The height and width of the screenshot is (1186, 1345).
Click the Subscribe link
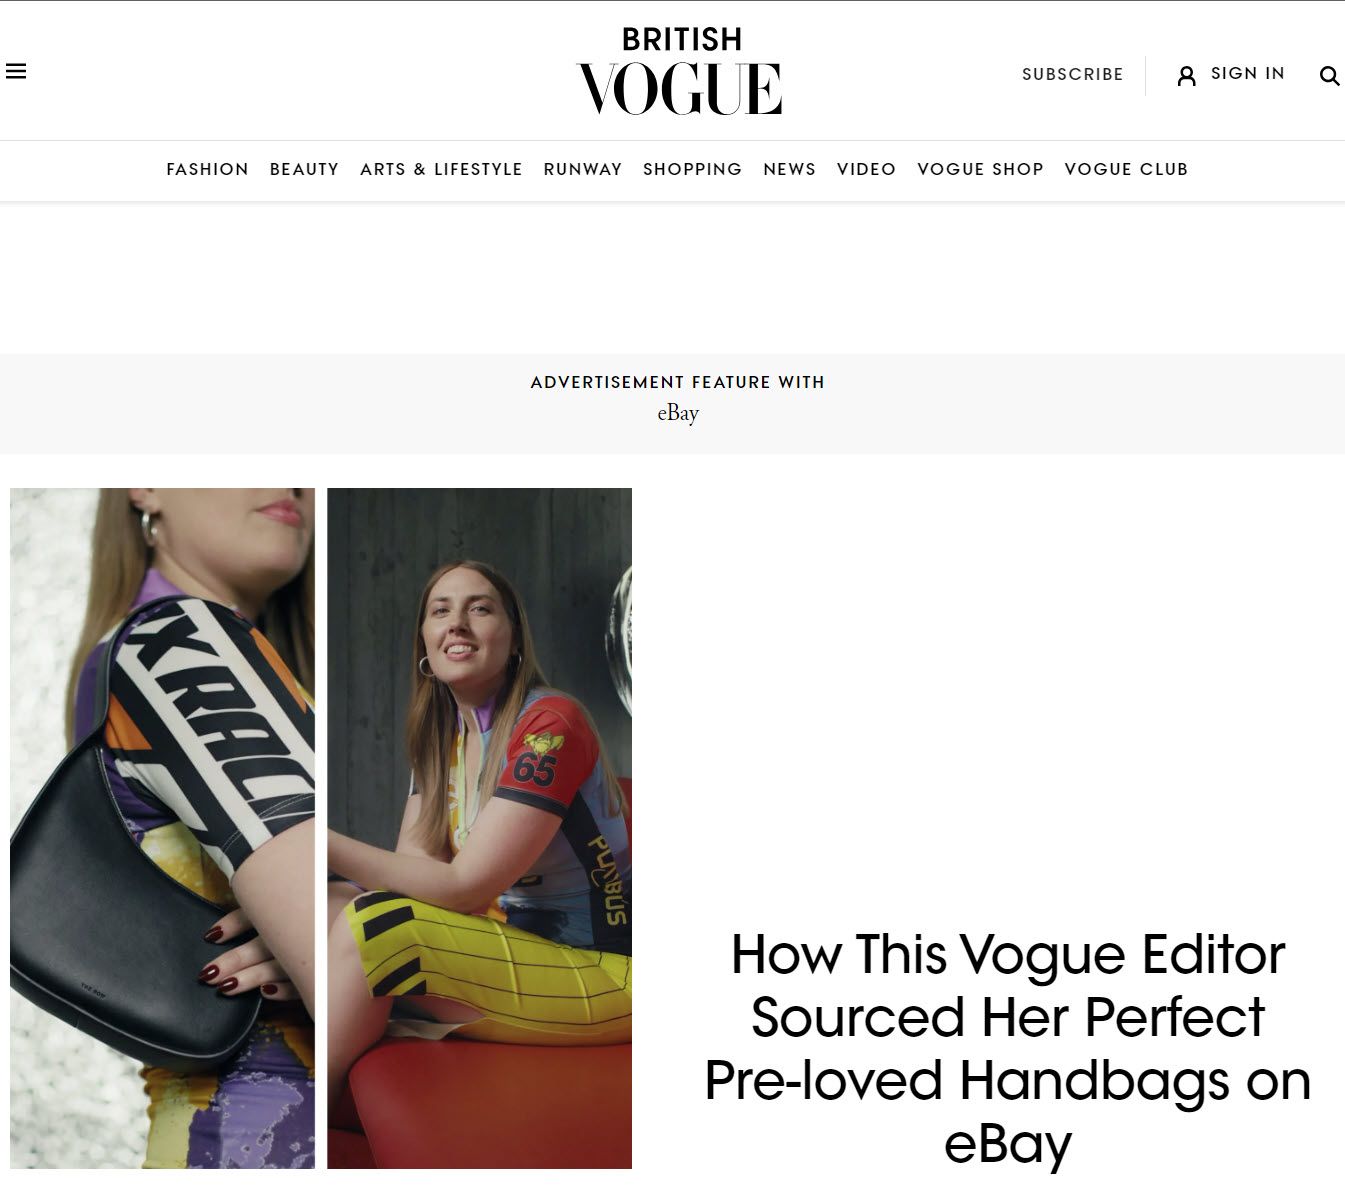[1072, 74]
